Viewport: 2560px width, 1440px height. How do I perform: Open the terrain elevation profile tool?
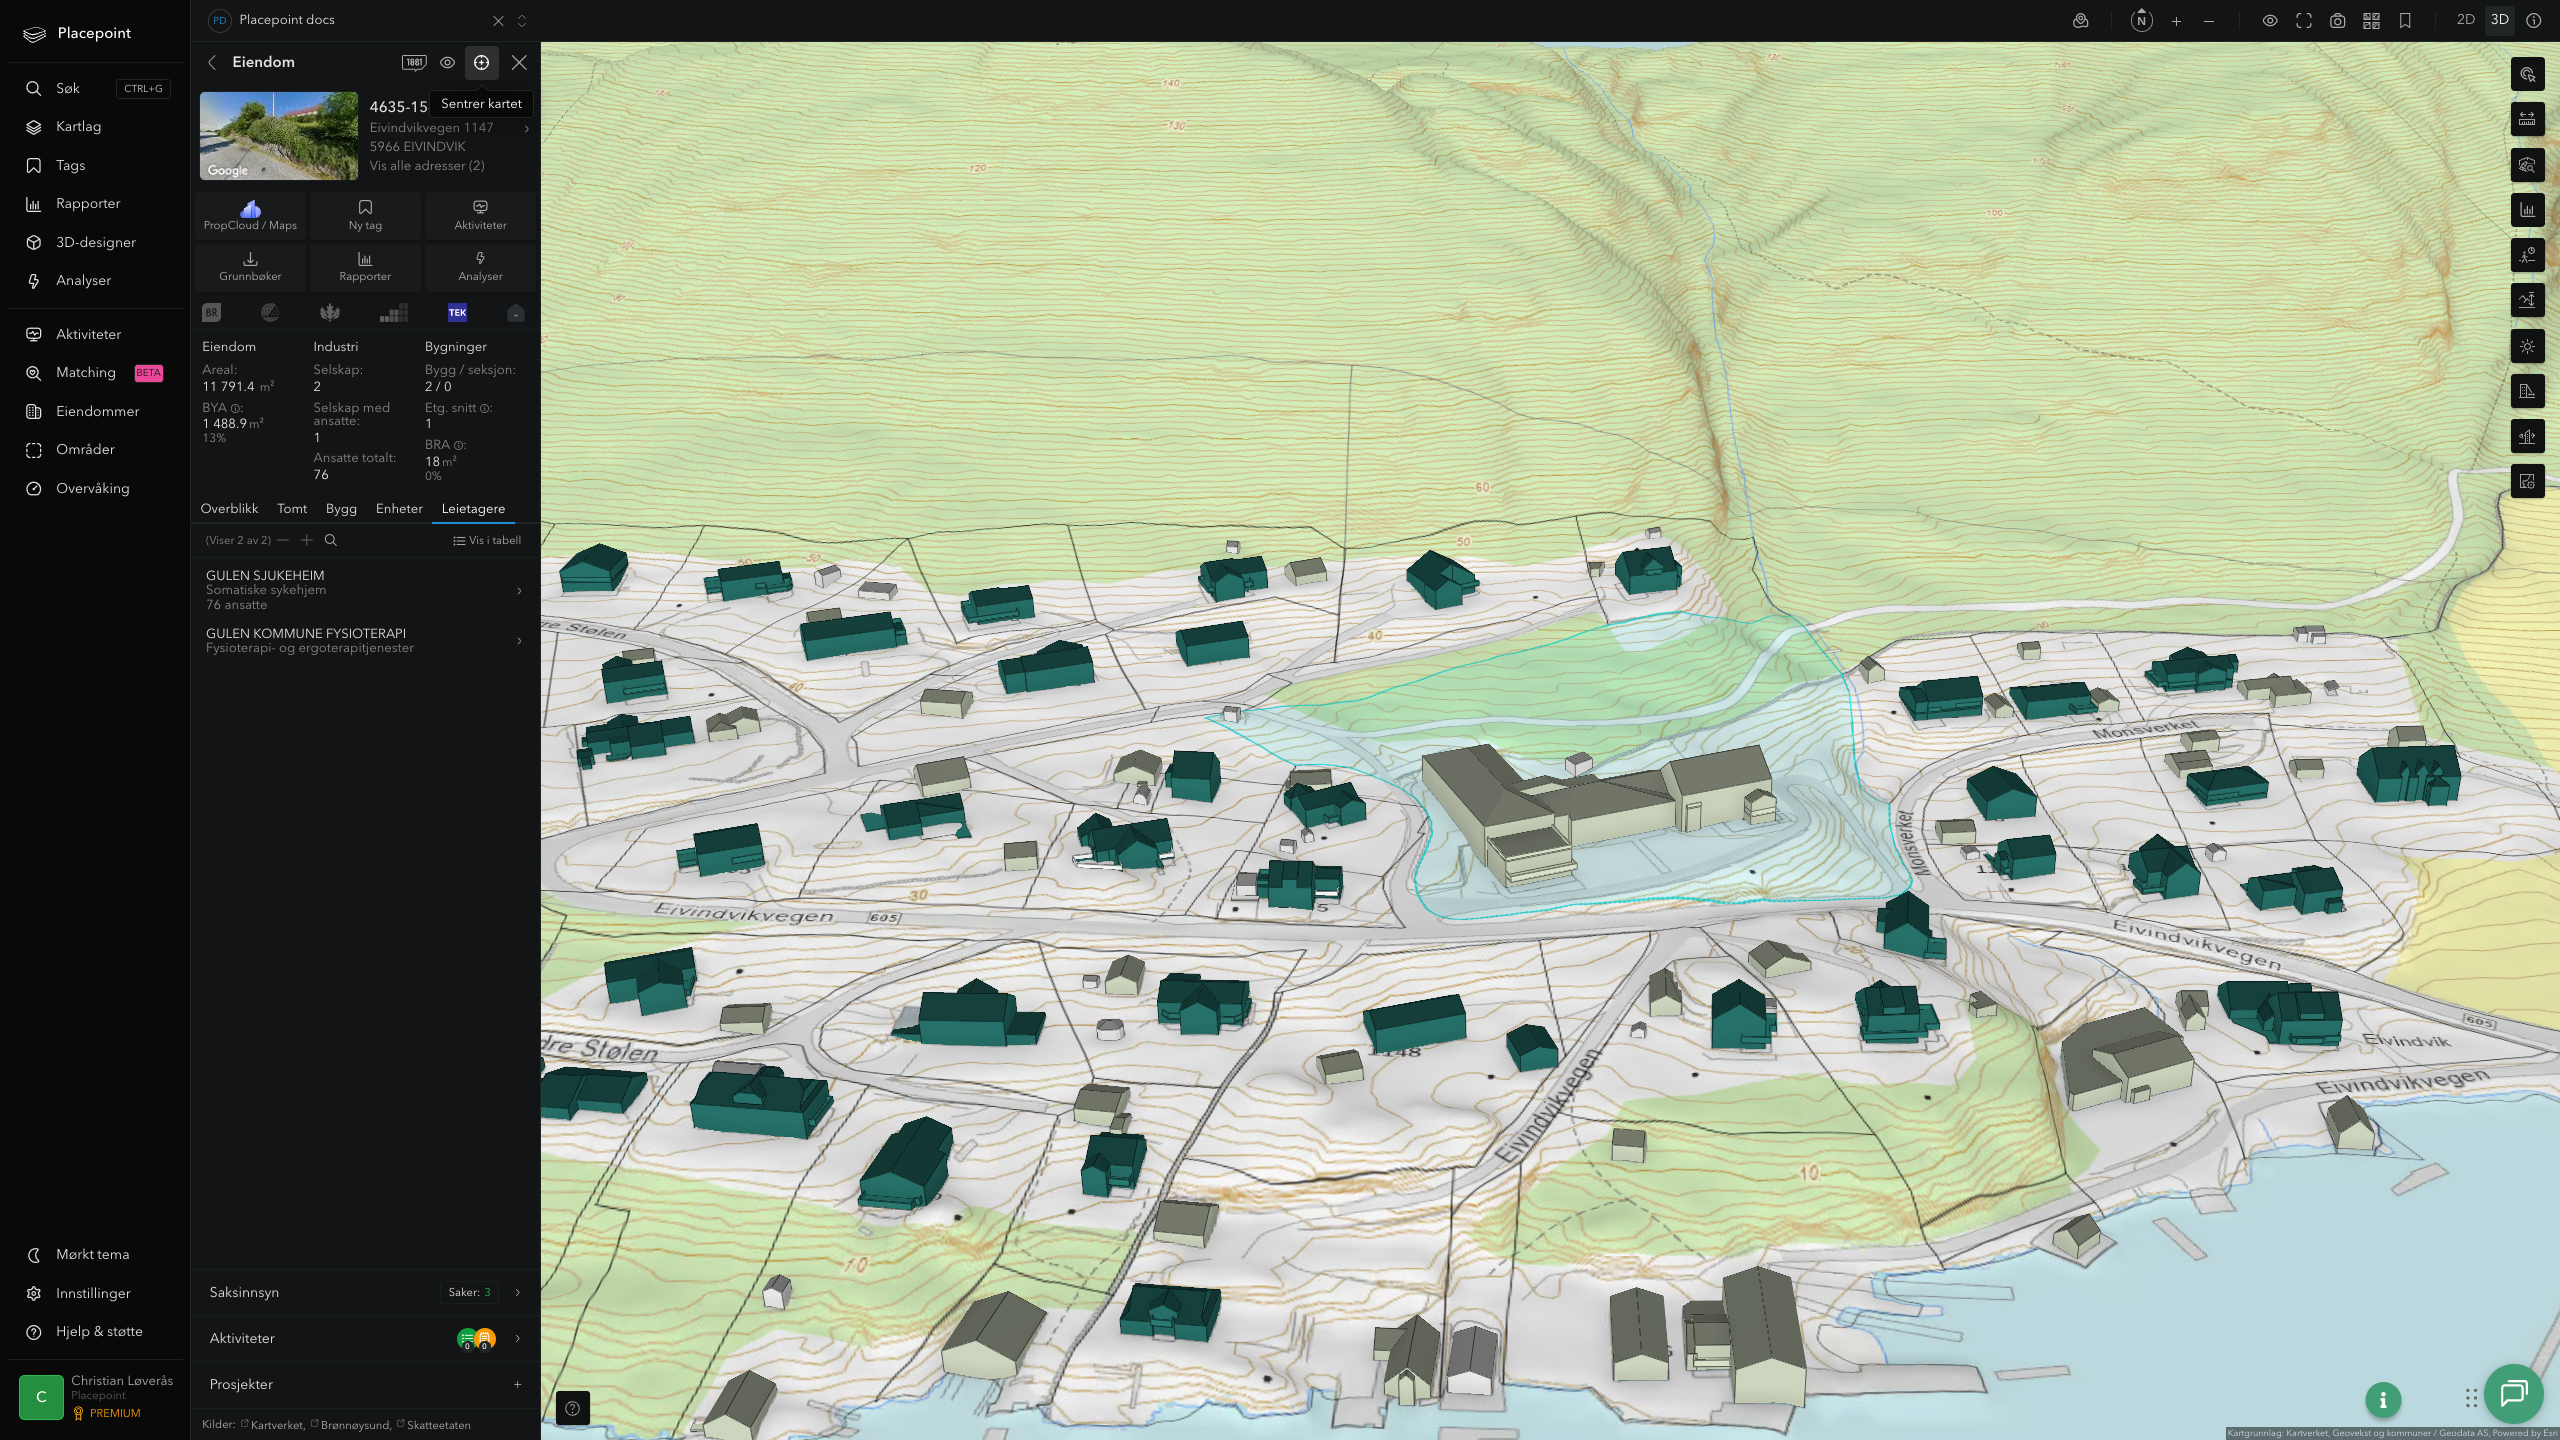[x=2527, y=301]
